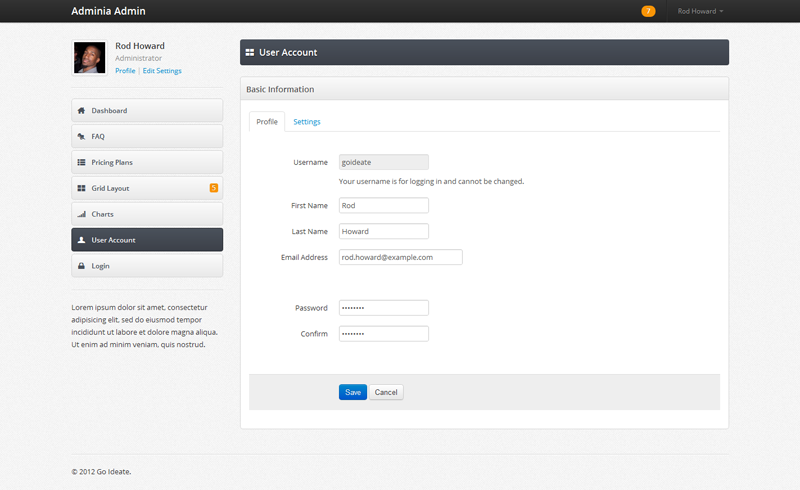Click Rod Howard's avatar thumbnail

[90, 58]
